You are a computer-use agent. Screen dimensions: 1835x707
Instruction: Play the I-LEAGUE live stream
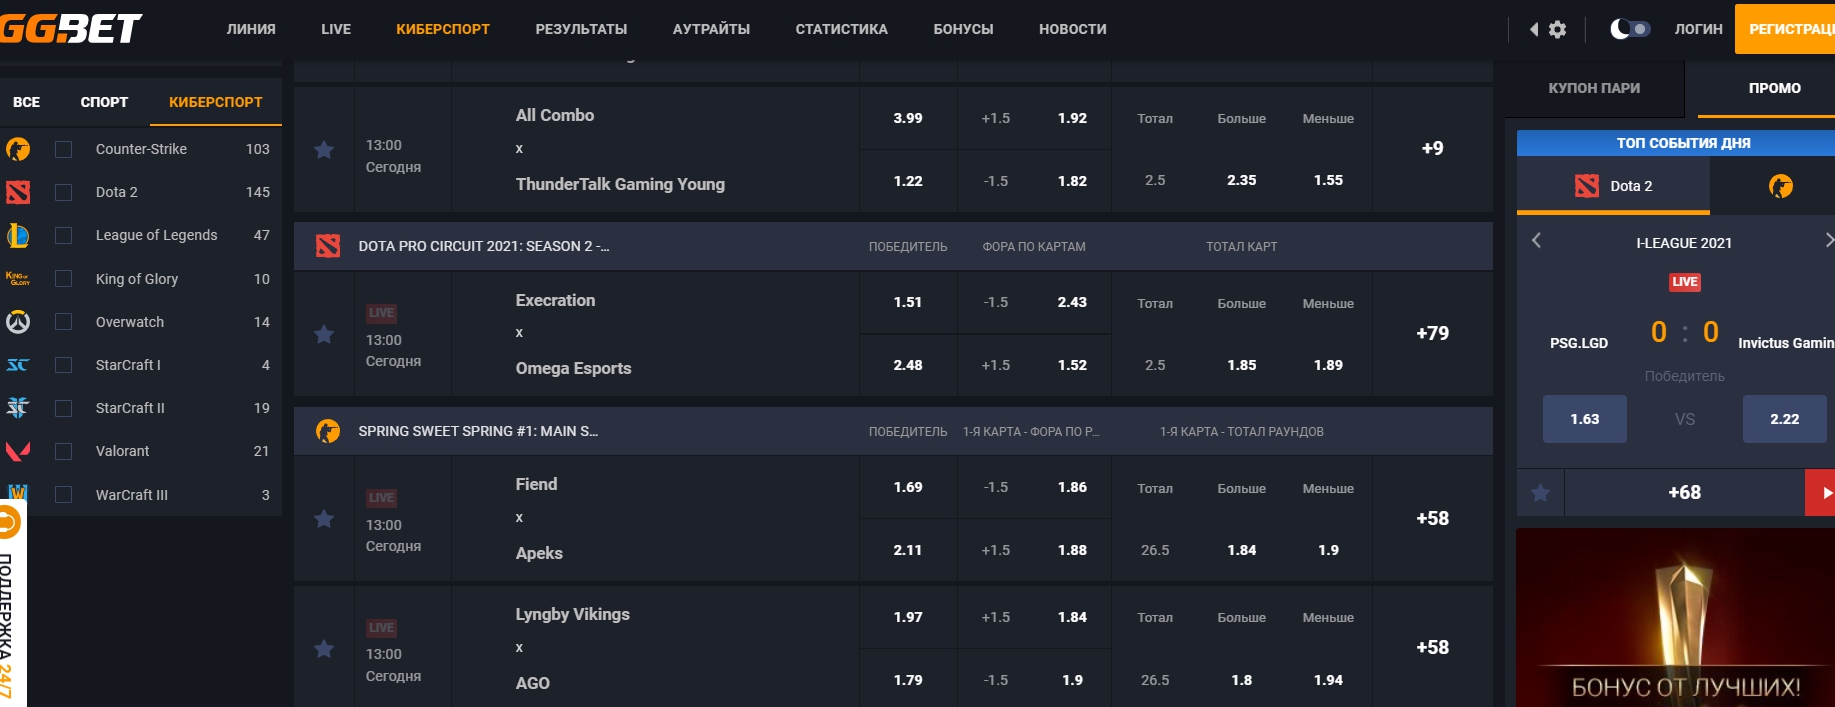1822,493
